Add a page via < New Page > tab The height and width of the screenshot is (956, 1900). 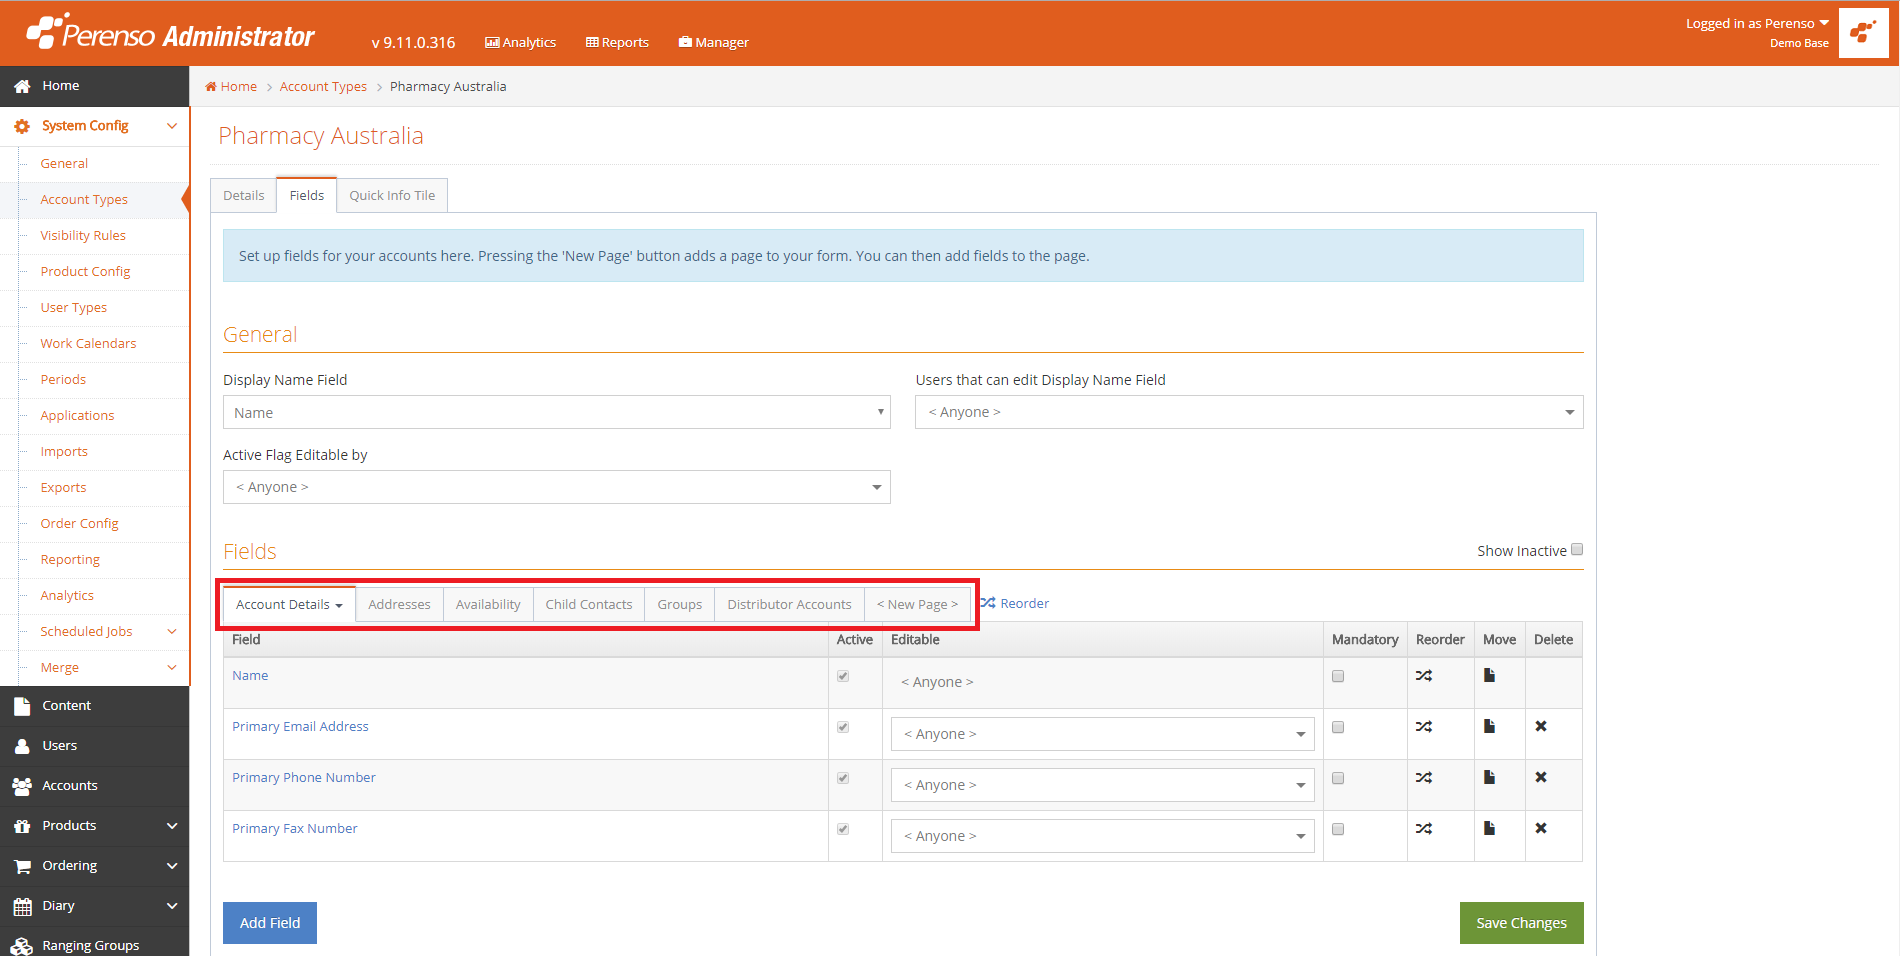tap(917, 604)
